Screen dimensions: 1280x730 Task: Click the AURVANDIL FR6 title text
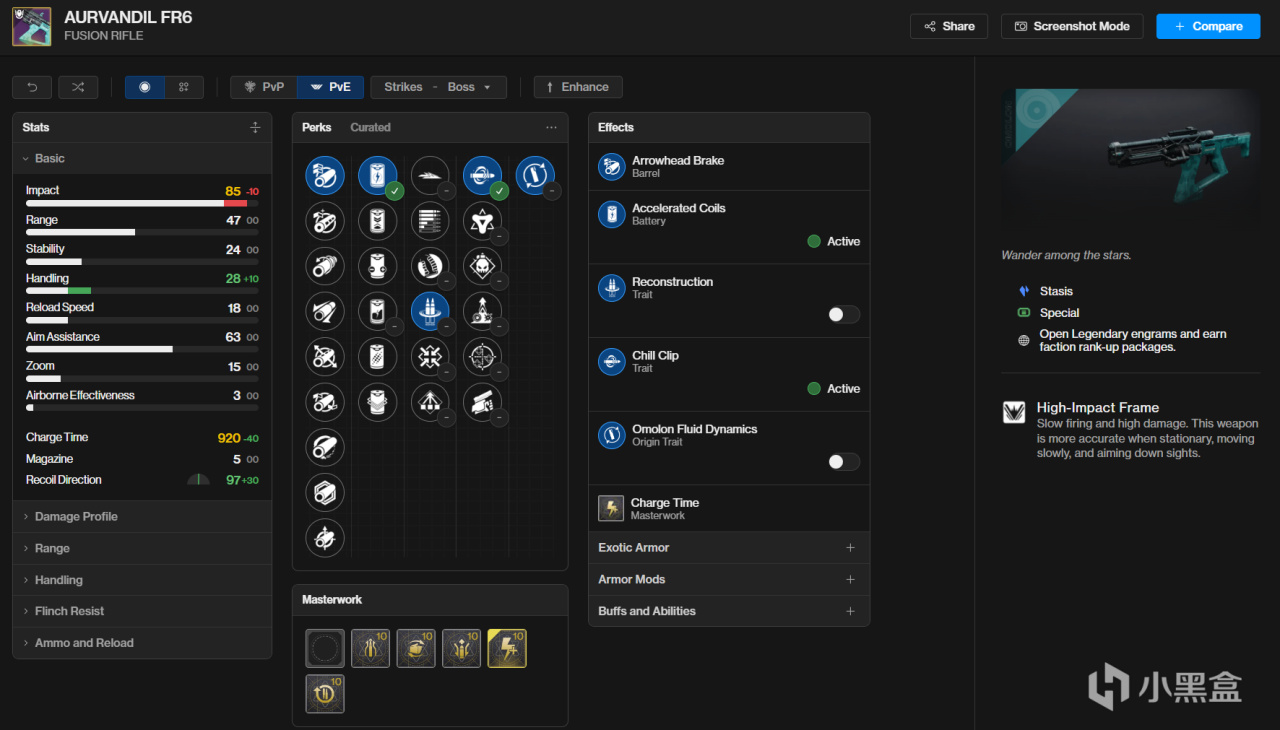point(128,17)
